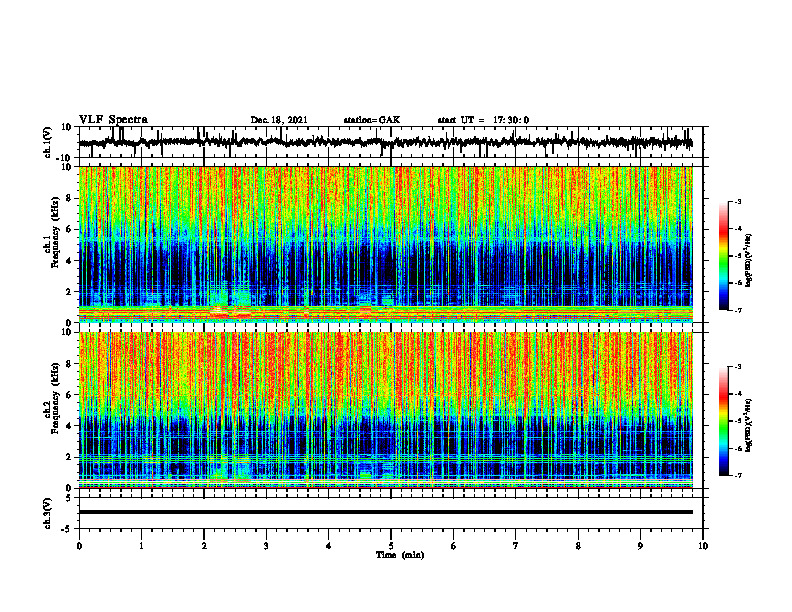792x612 pixels.
Task: Click the "2" kHz label on ch.1 spectrogram axis
Action: click(69, 291)
